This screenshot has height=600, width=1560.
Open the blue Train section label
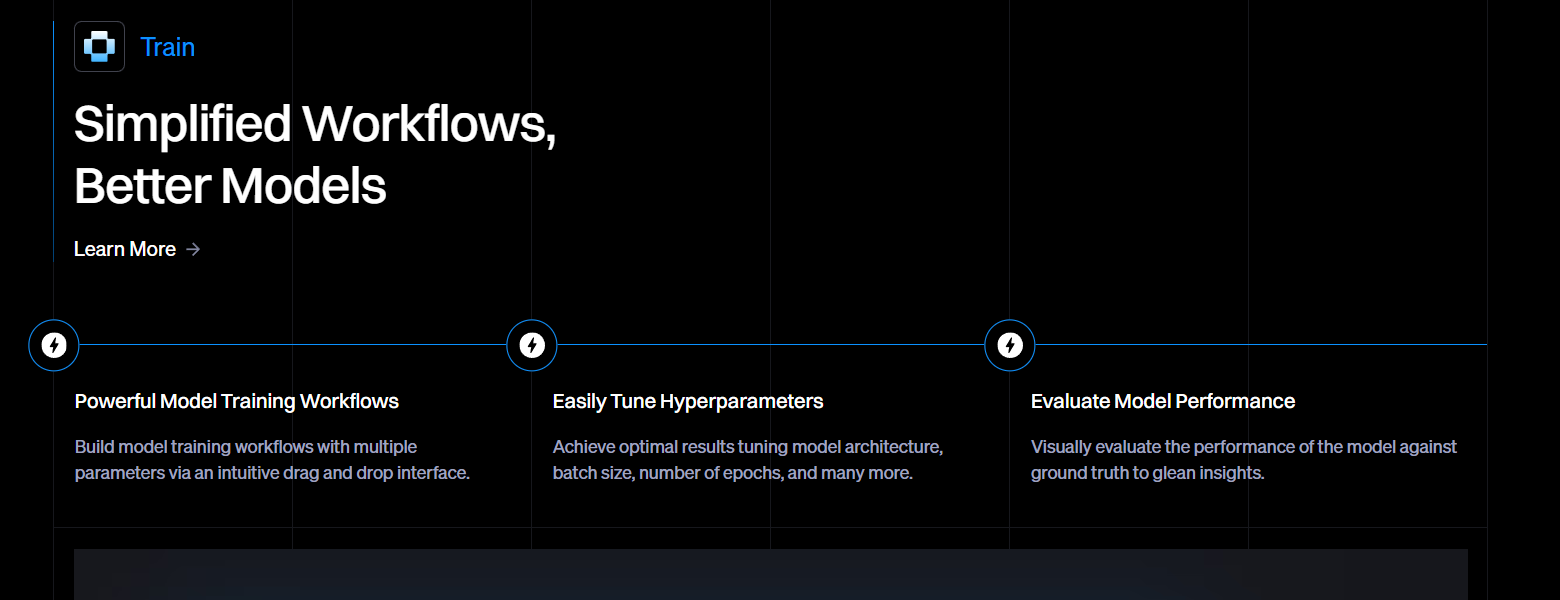(x=167, y=47)
